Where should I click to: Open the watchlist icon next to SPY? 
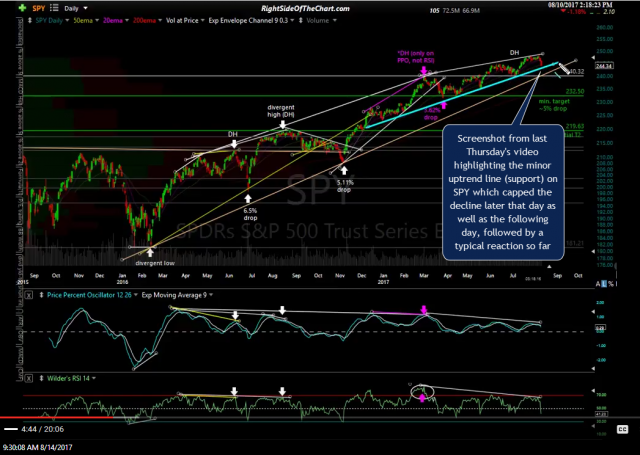click(x=54, y=8)
